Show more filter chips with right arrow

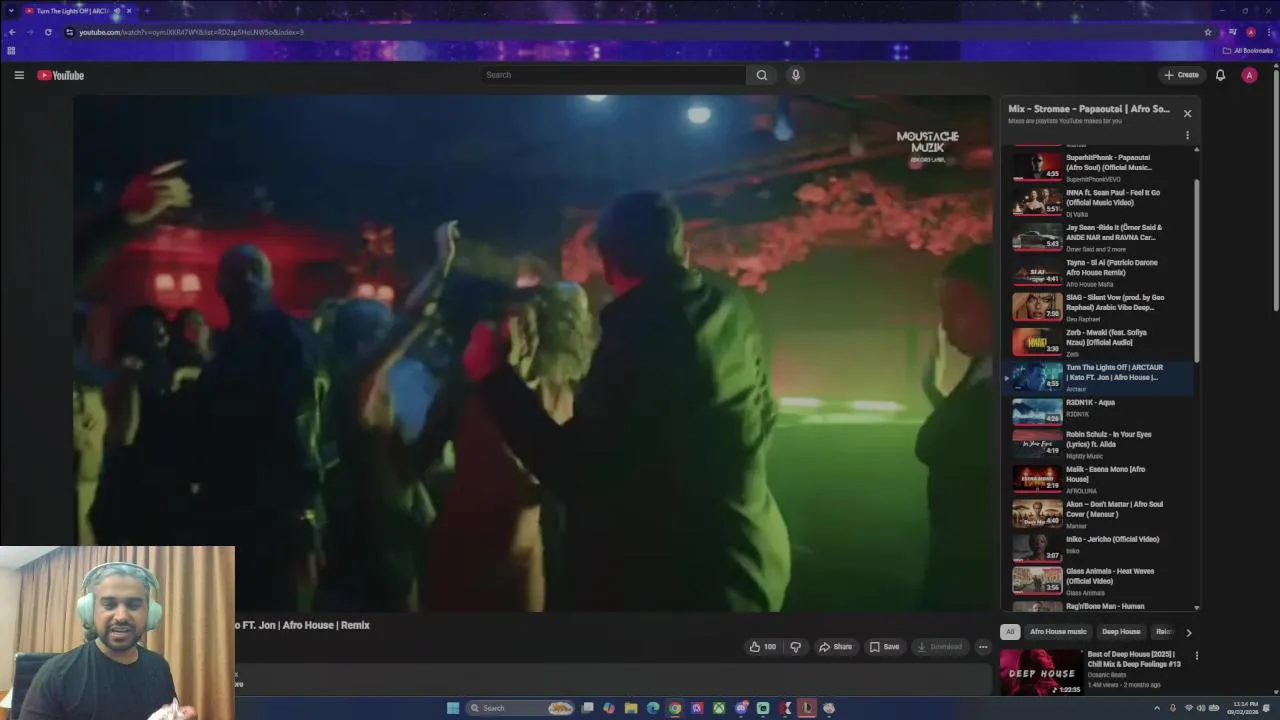[x=1188, y=632]
